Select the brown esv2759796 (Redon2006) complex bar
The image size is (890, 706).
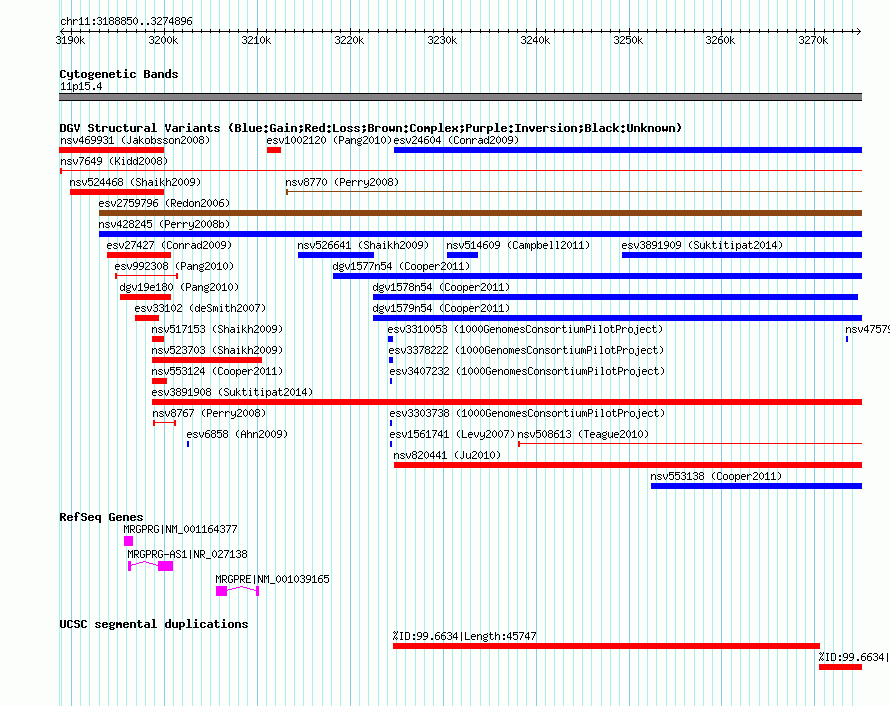click(x=480, y=213)
